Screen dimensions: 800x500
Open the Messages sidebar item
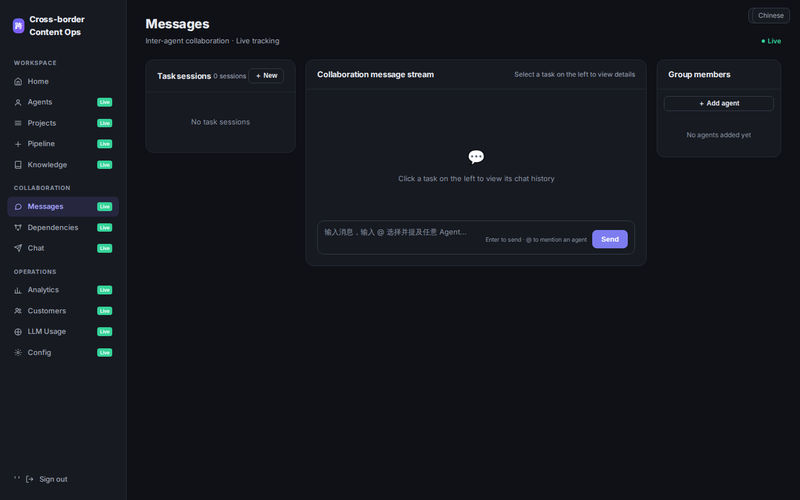pyautogui.click(x=63, y=207)
